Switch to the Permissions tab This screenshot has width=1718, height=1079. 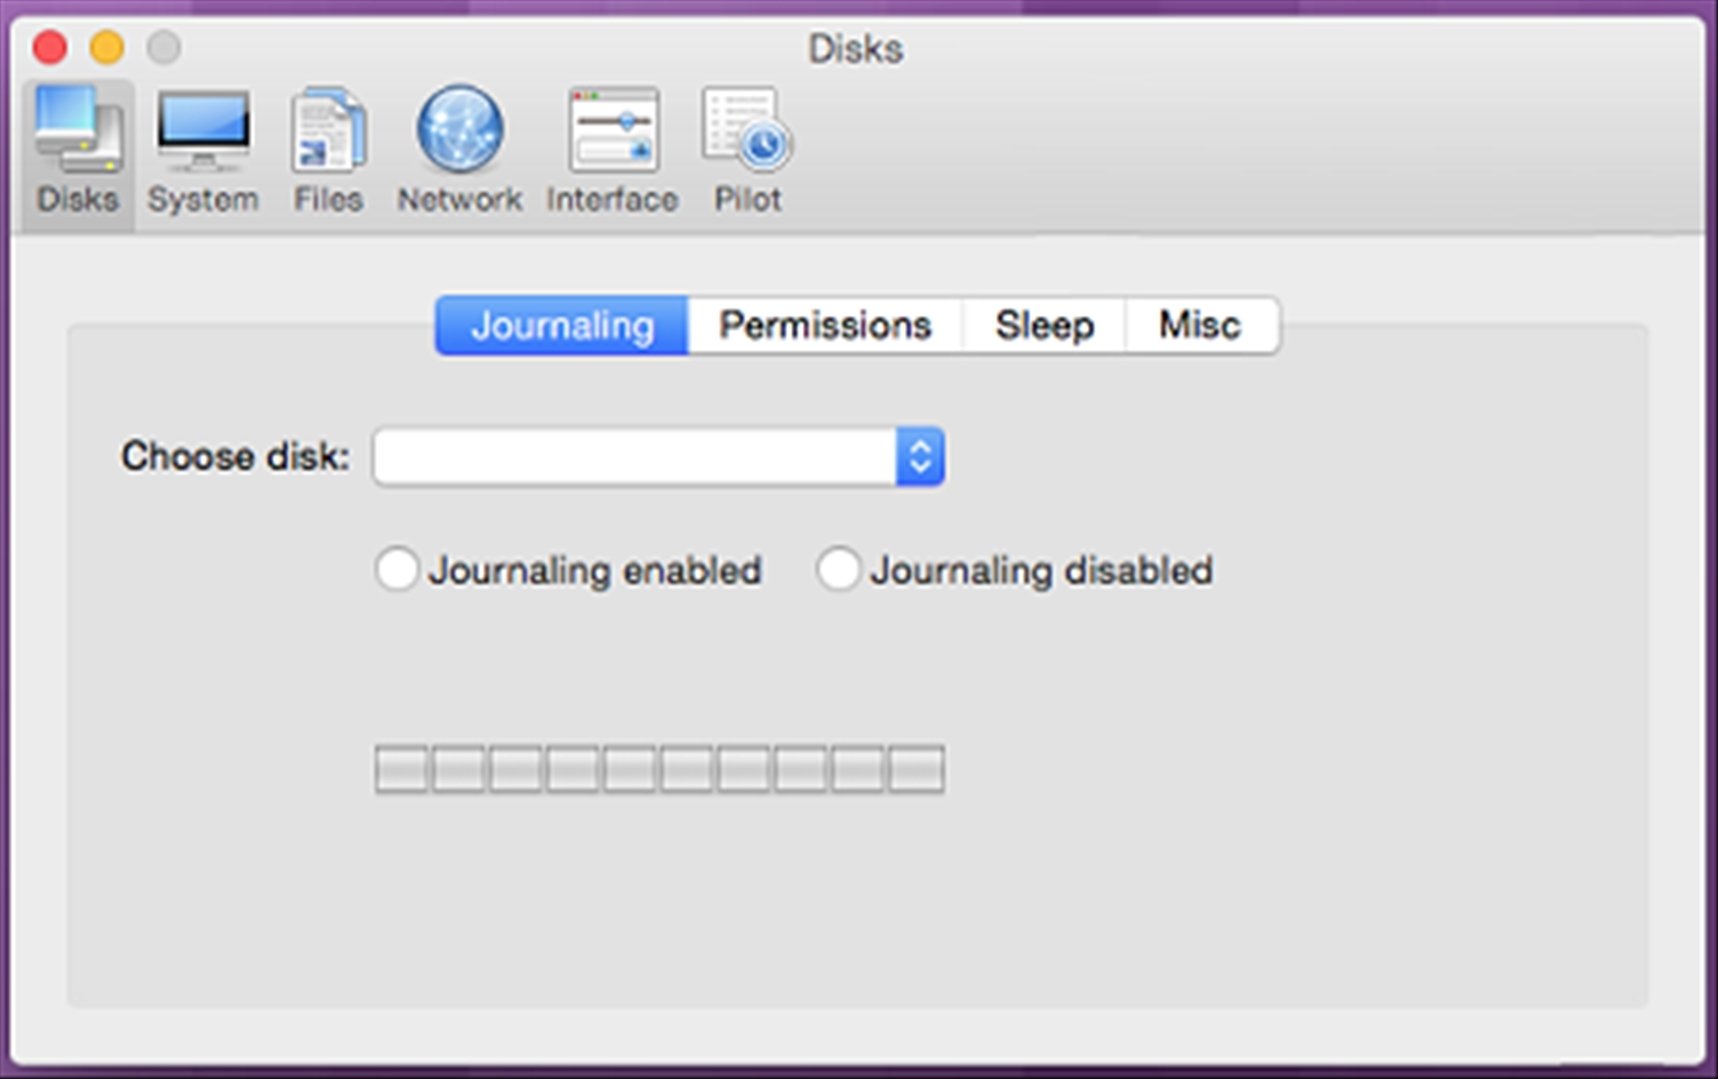point(825,325)
